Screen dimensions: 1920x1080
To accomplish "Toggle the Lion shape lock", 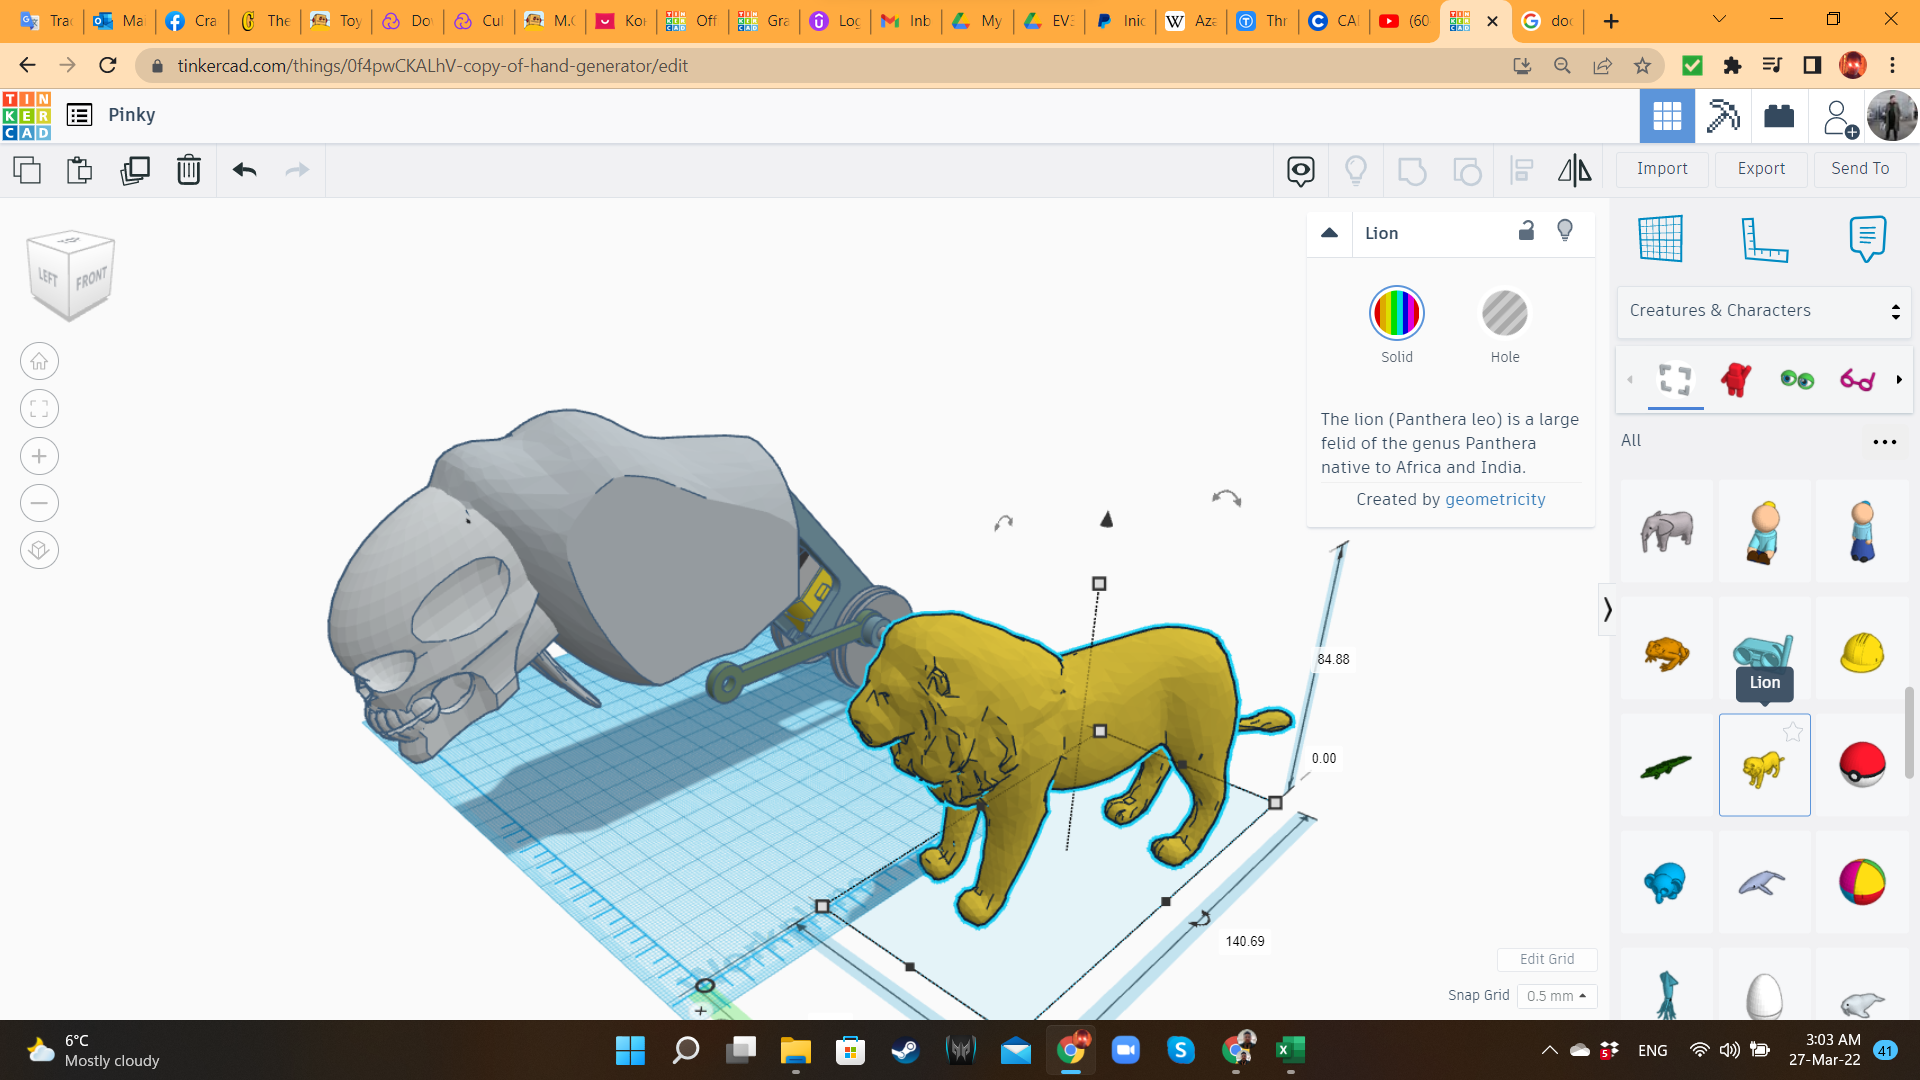I will click(x=1526, y=232).
